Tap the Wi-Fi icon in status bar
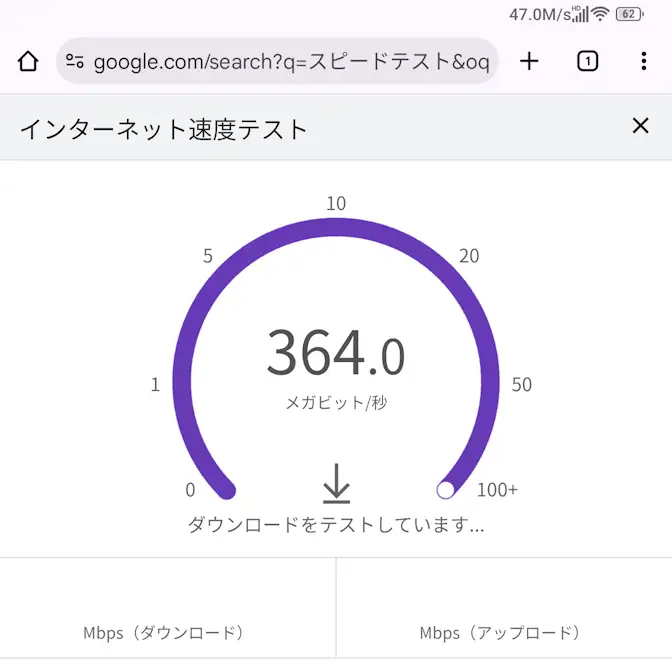672x672 pixels. click(x=600, y=14)
